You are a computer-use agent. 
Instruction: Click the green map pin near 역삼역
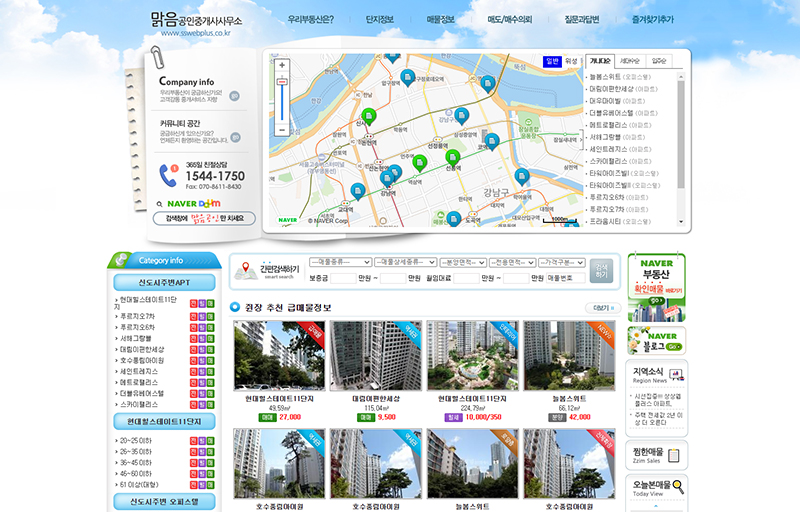[419, 164]
